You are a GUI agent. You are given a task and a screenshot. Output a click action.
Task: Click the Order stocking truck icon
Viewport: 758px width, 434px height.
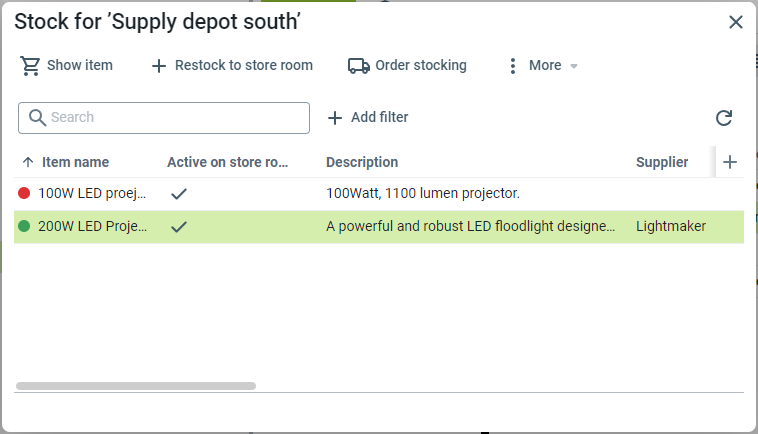(358, 65)
